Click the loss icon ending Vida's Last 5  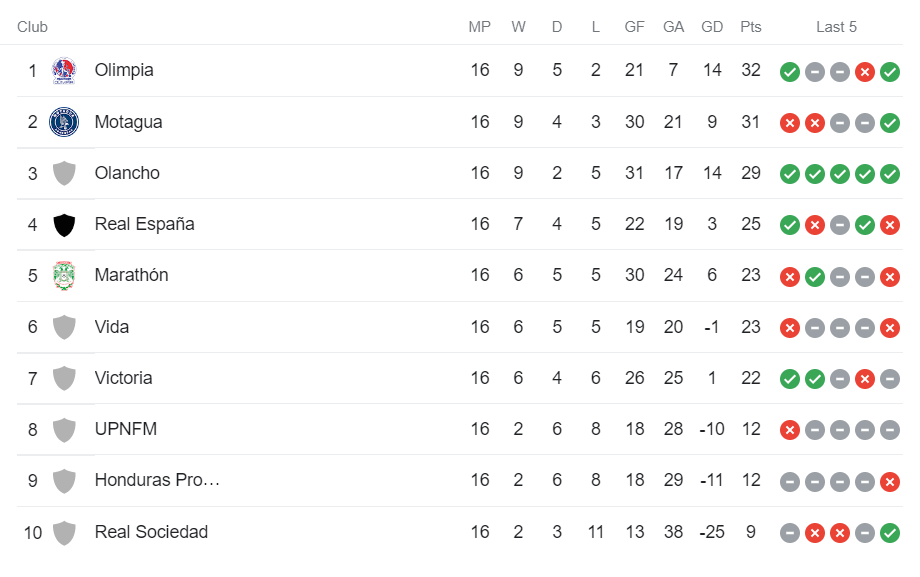[x=890, y=327]
